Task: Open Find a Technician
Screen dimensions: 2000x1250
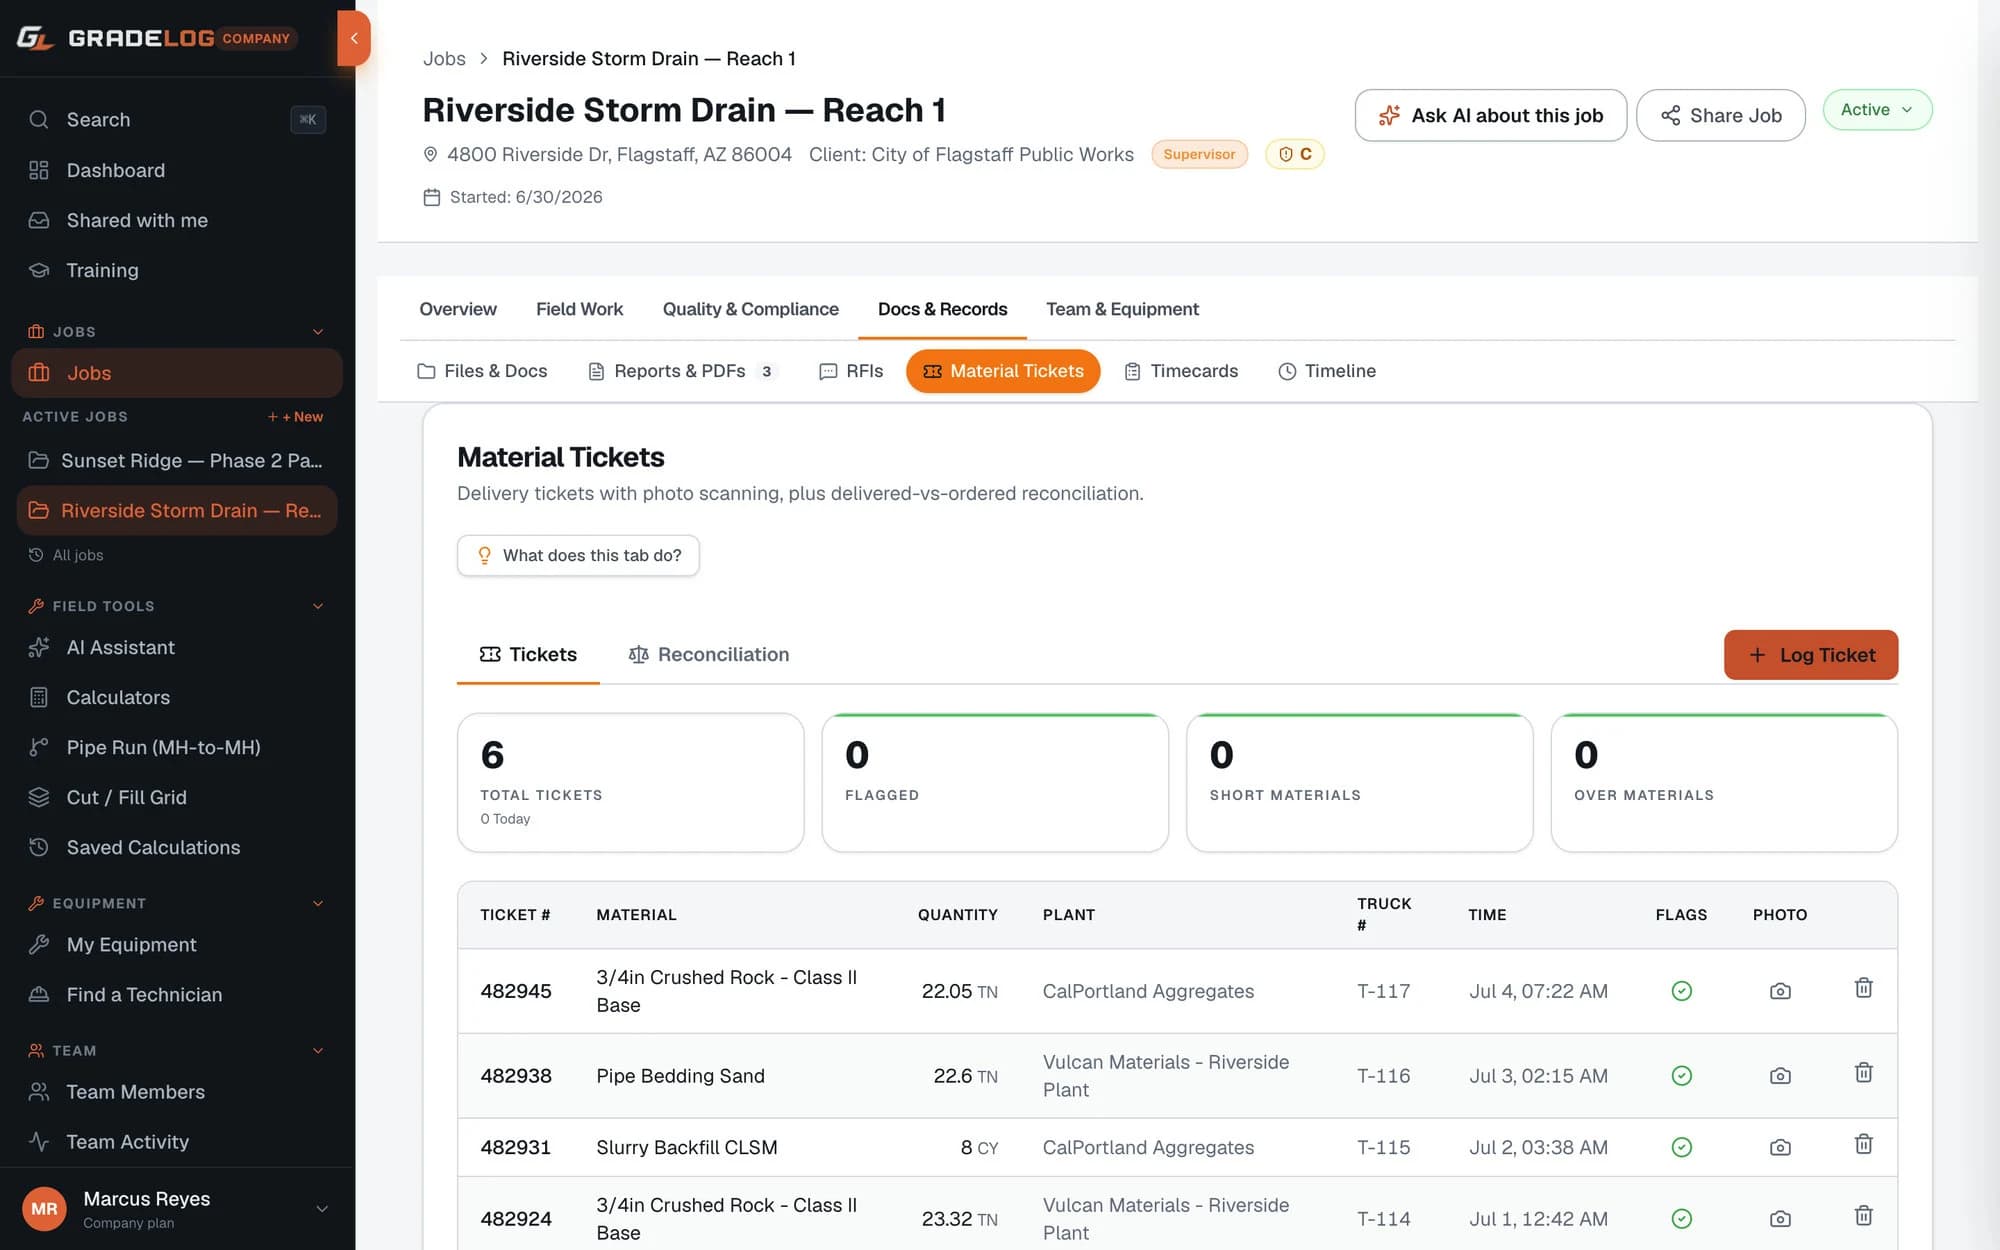Action: [177, 994]
